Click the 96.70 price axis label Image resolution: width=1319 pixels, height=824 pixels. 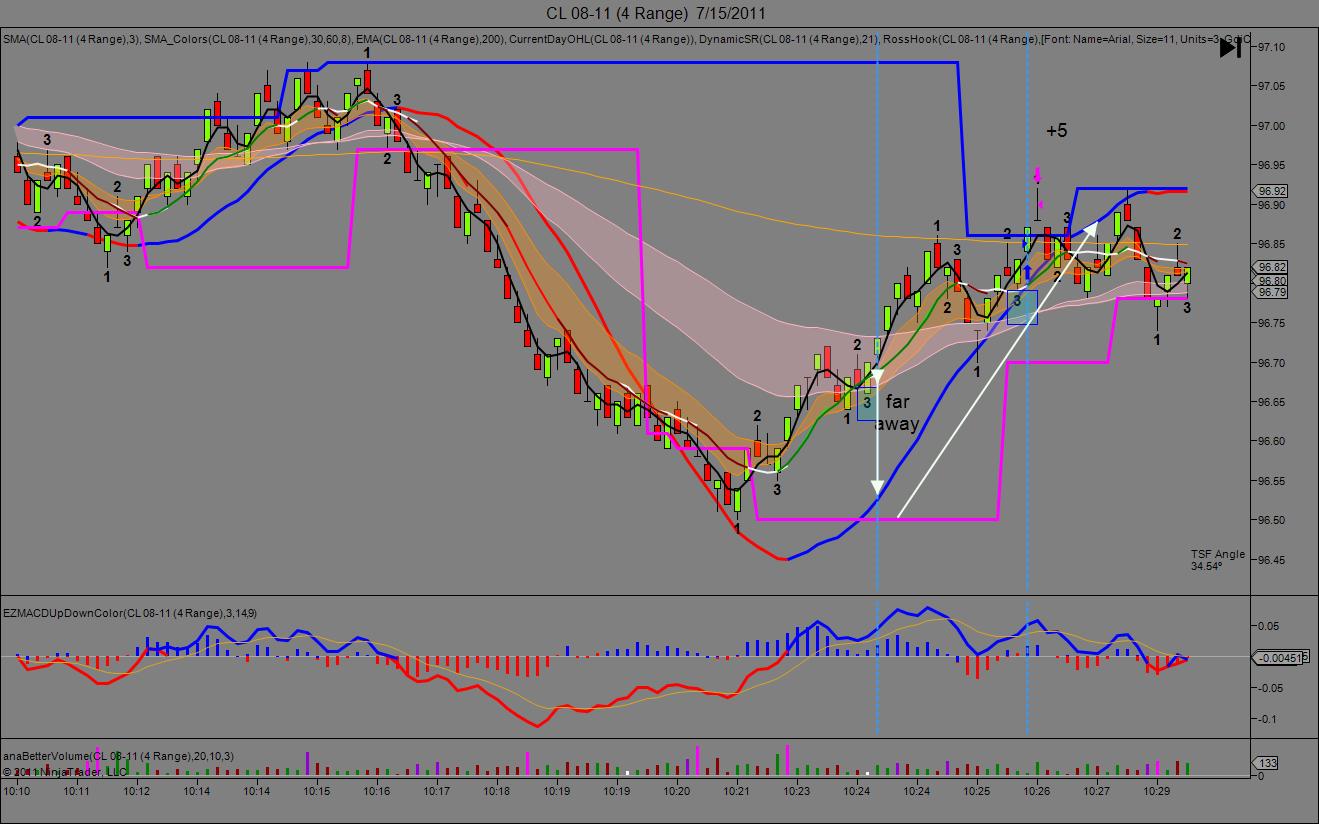(x=1273, y=362)
